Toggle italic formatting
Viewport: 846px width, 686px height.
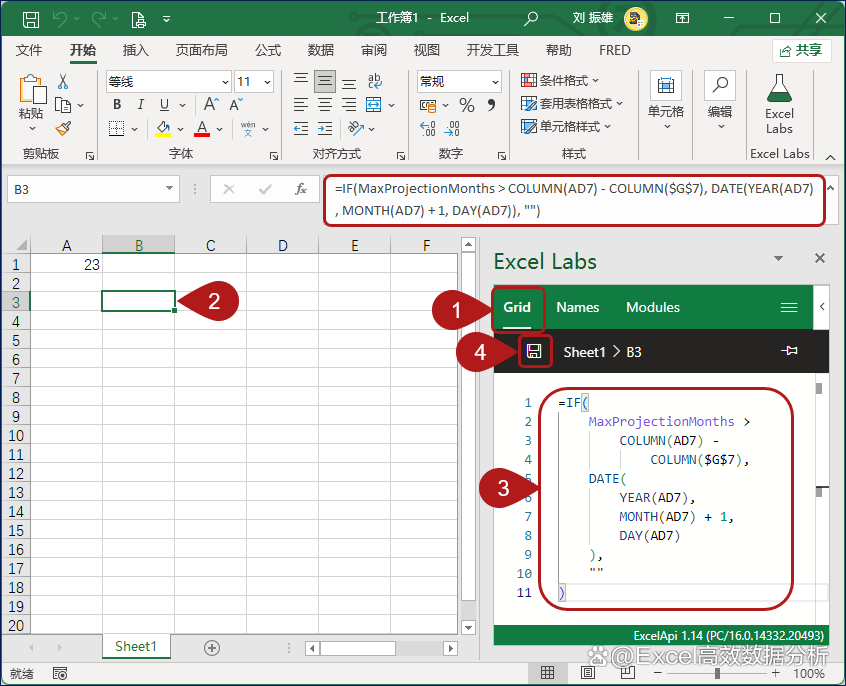140,104
